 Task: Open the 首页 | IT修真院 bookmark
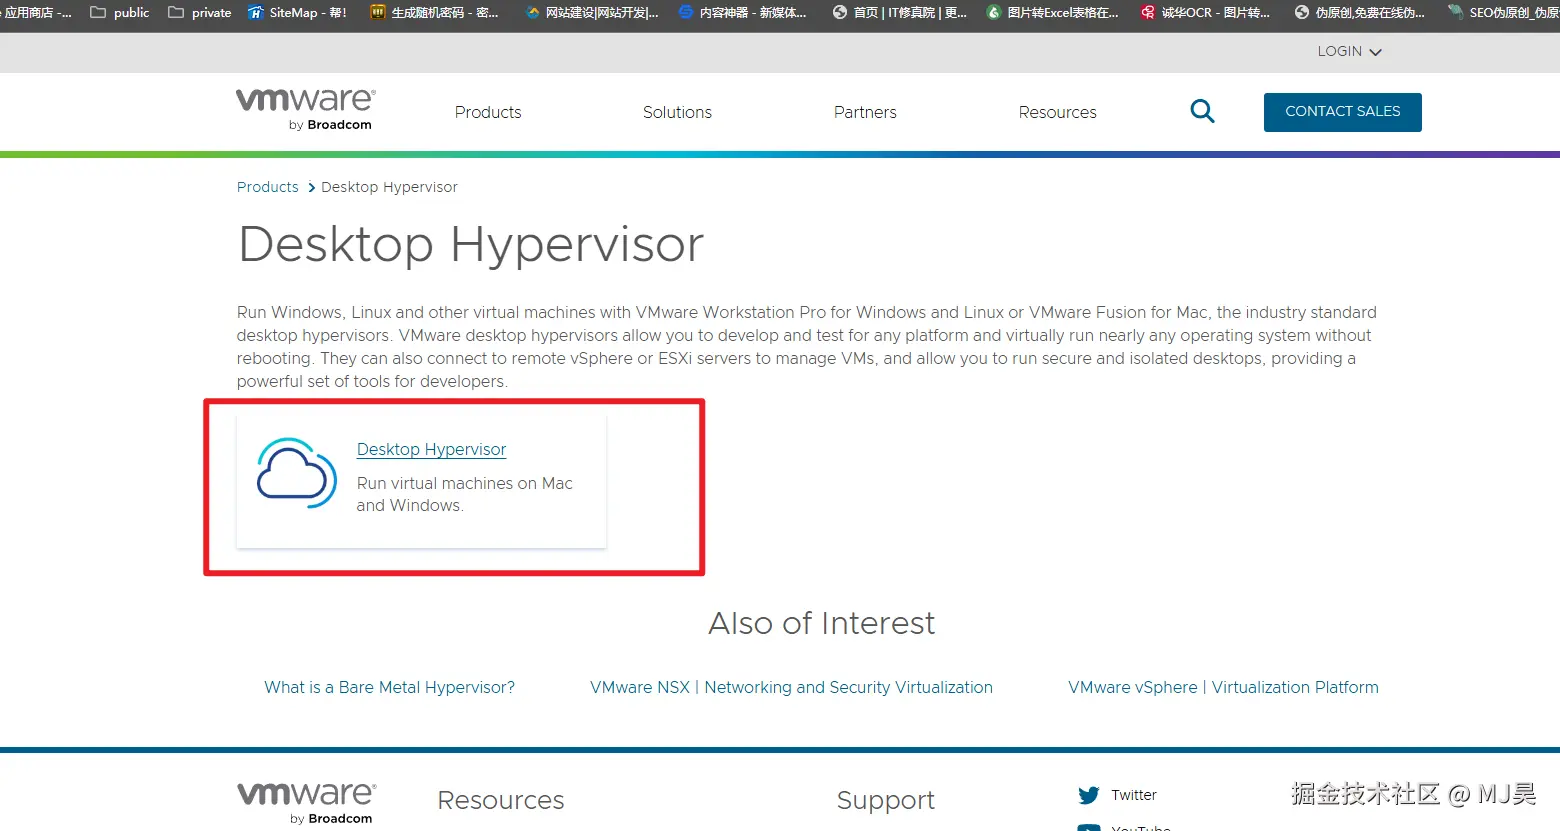[x=899, y=12]
